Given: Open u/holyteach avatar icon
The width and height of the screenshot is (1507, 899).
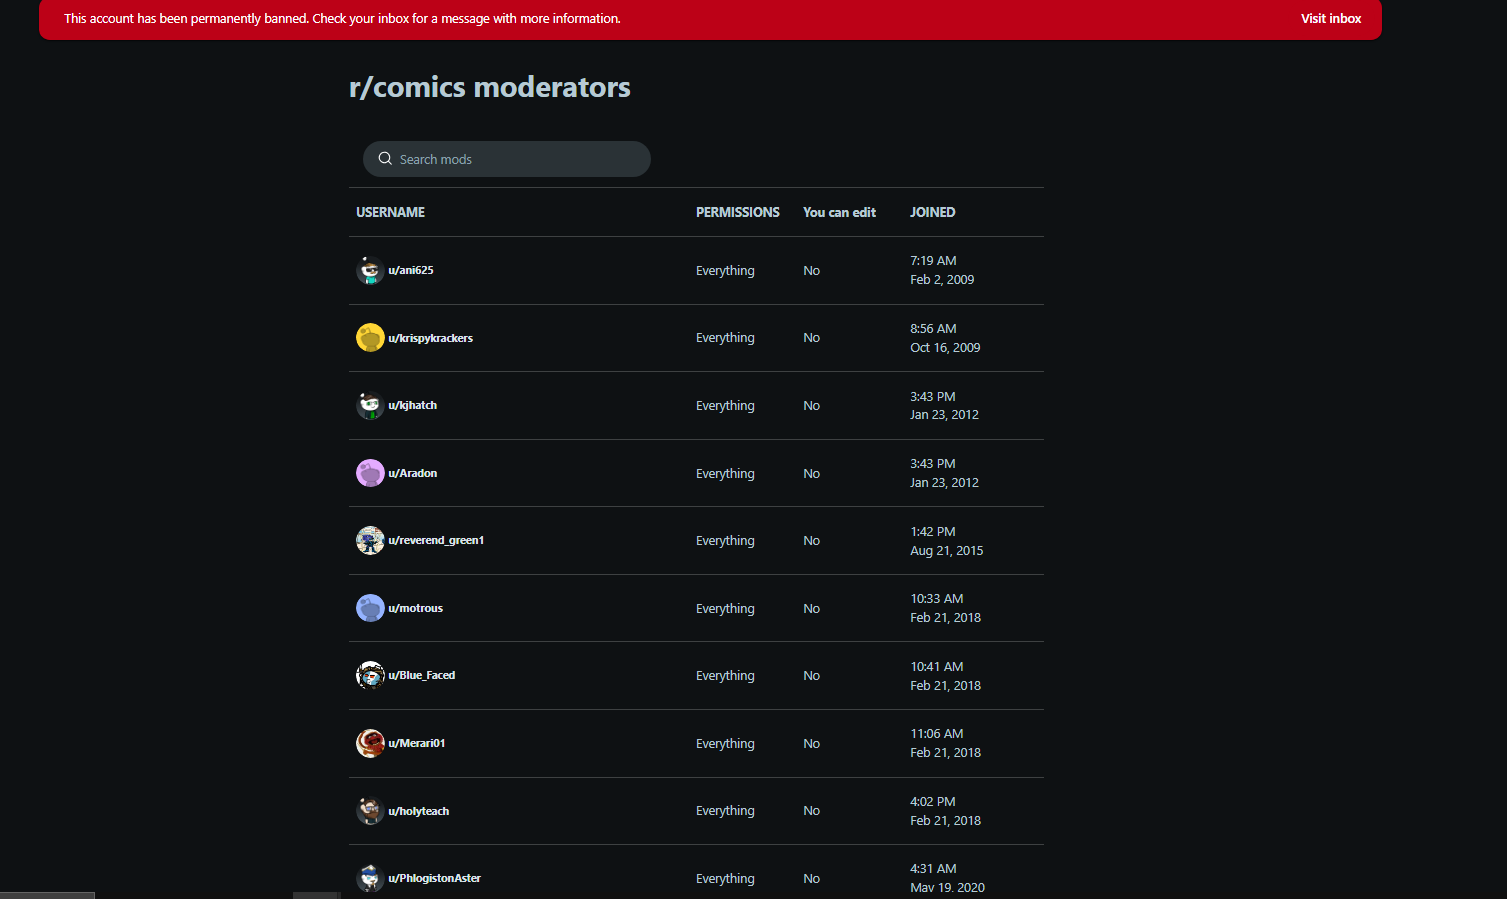Looking at the screenshot, I should tap(370, 811).
